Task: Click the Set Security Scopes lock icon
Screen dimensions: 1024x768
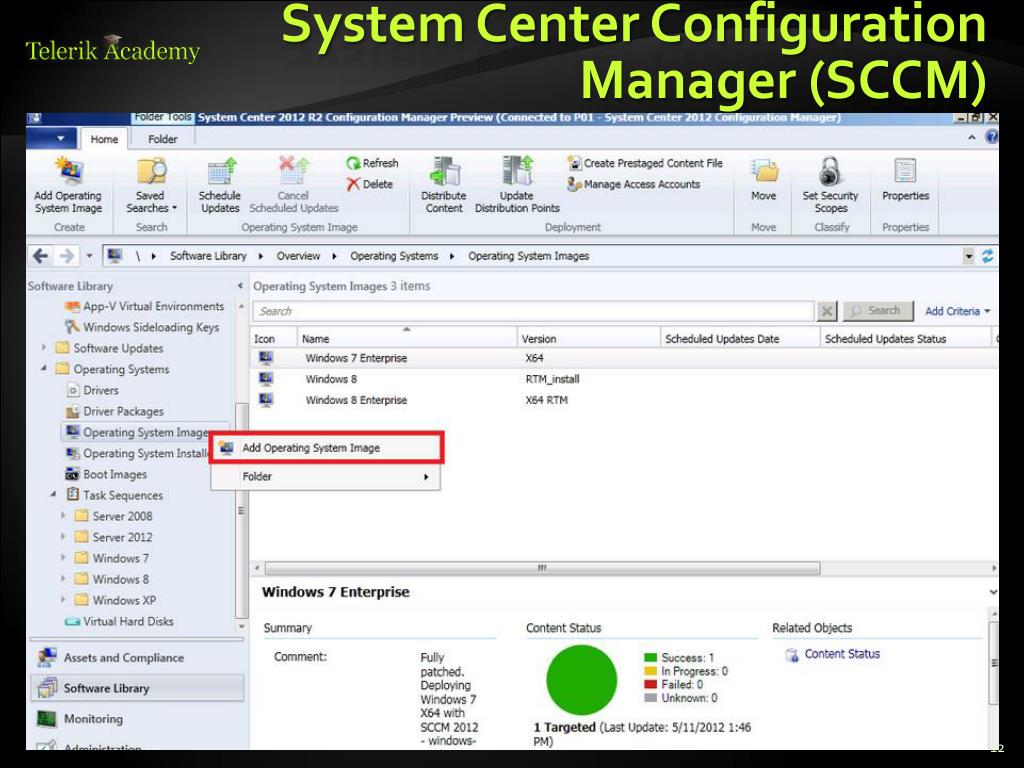Action: [x=830, y=171]
